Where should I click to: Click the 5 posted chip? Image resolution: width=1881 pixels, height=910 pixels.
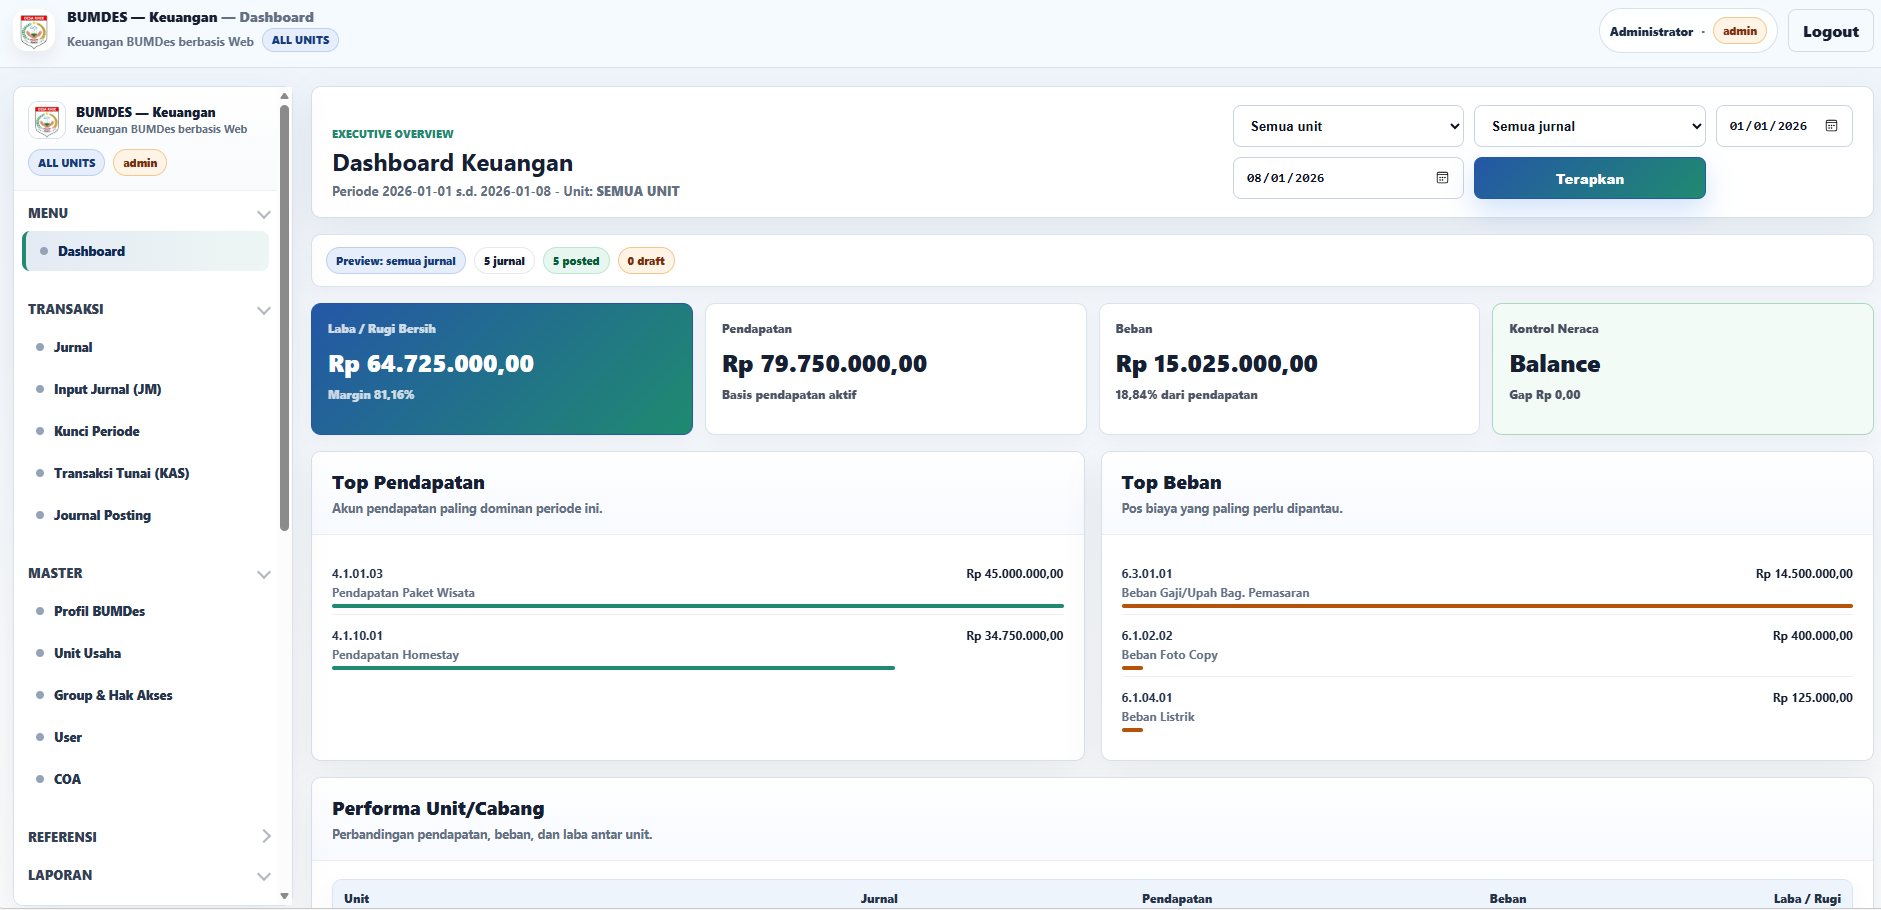click(576, 261)
